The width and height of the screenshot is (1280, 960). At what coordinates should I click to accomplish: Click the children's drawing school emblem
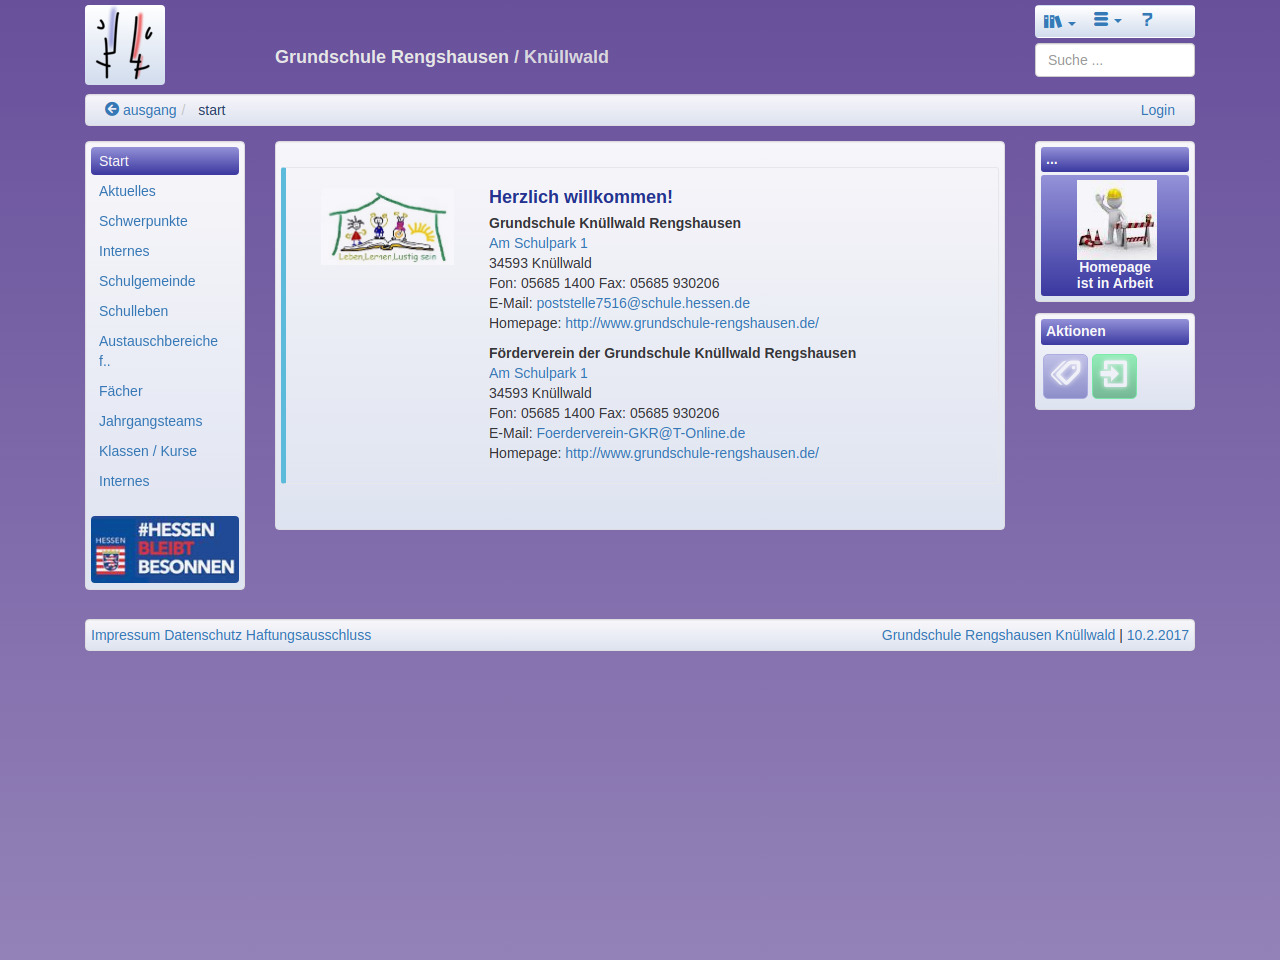tap(387, 227)
